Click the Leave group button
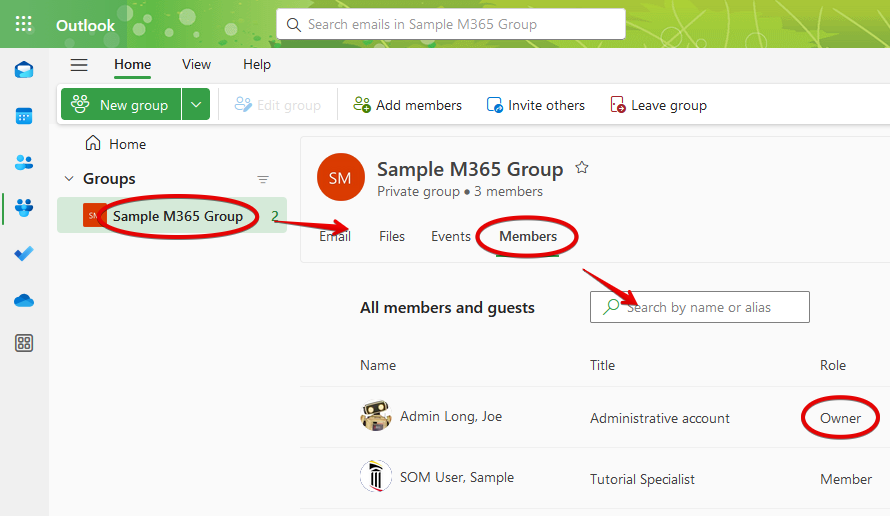This screenshot has height=516, width=890. pos(658,105)
